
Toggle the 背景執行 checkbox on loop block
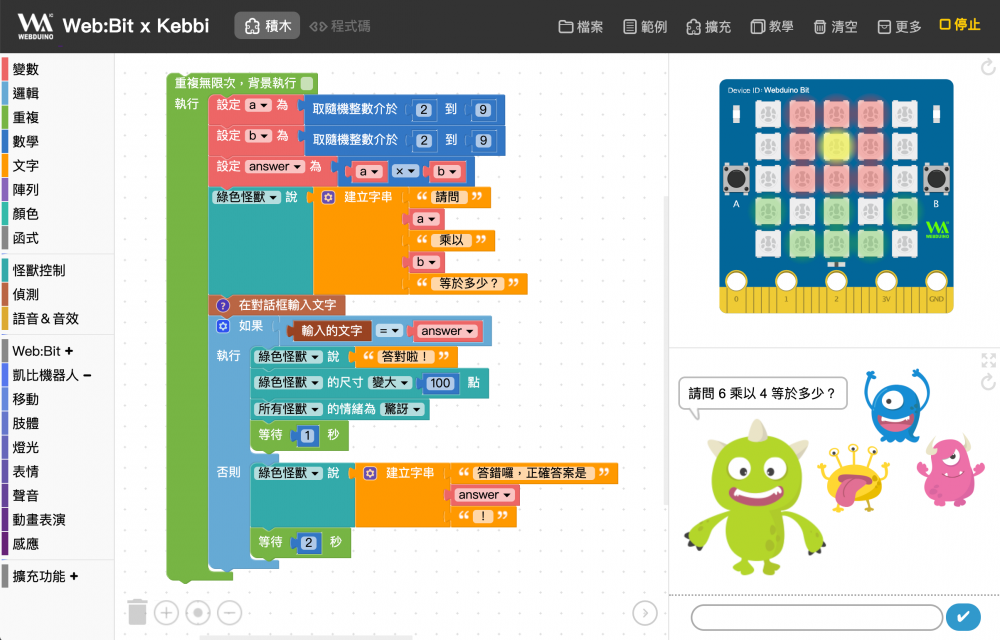coord(307,84)
